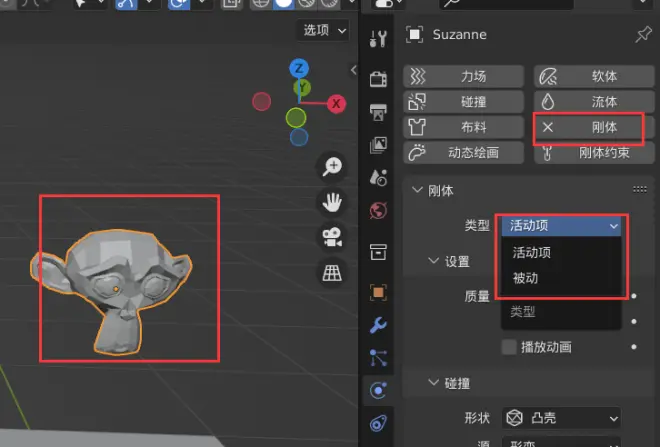Choose 活动项 from the type list
660x447 pixels.
[562, 253]
